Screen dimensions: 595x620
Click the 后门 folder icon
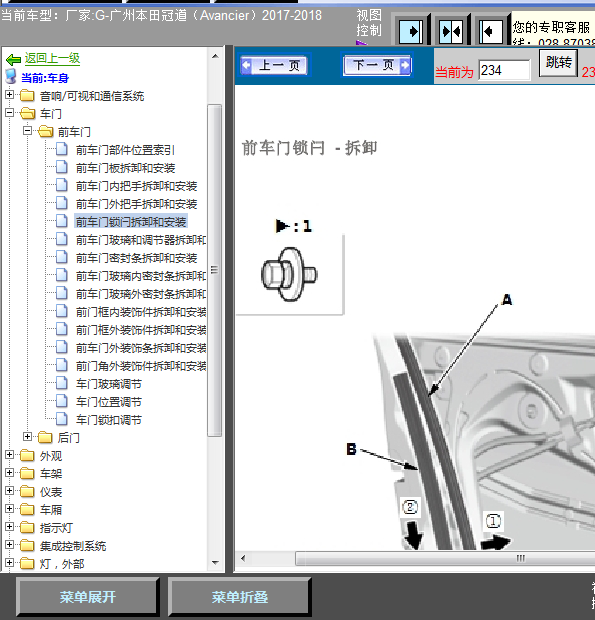click(x=45, y=437)
